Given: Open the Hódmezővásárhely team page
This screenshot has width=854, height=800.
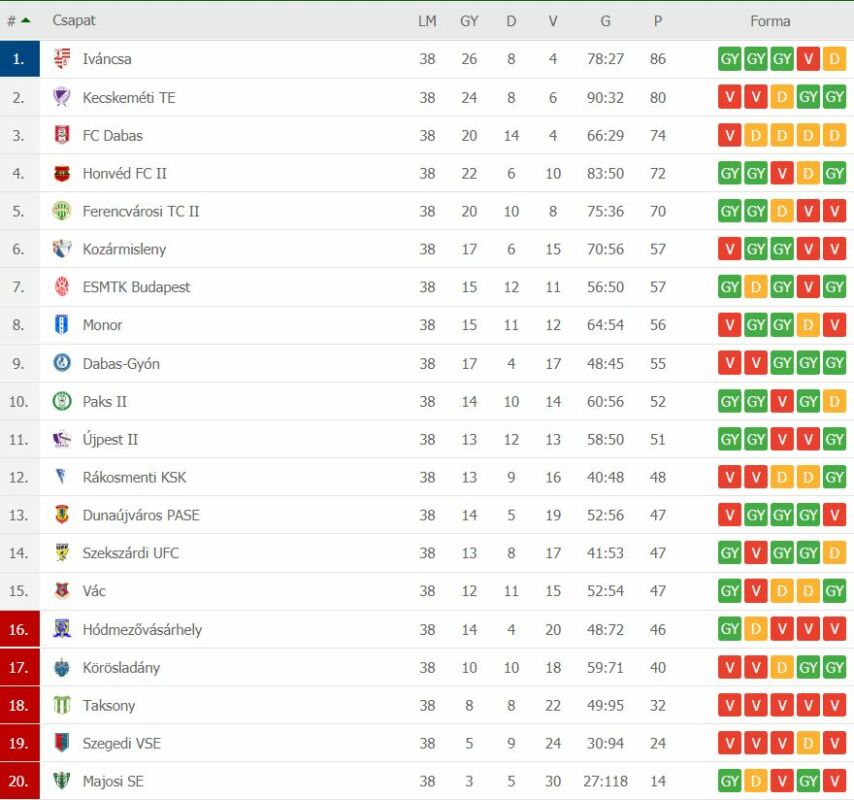Looking at the screenshot, I should [x=142, y=629].
